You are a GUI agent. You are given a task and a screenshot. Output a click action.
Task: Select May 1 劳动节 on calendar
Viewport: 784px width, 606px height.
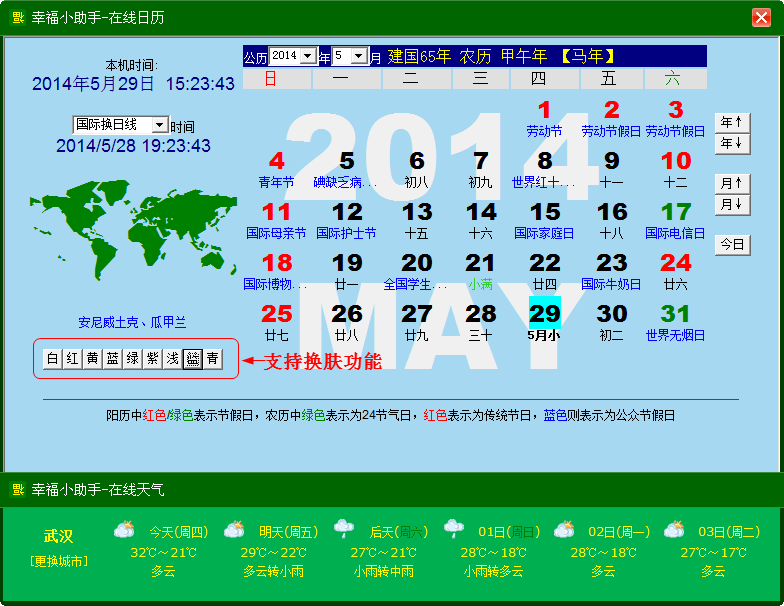544,119
